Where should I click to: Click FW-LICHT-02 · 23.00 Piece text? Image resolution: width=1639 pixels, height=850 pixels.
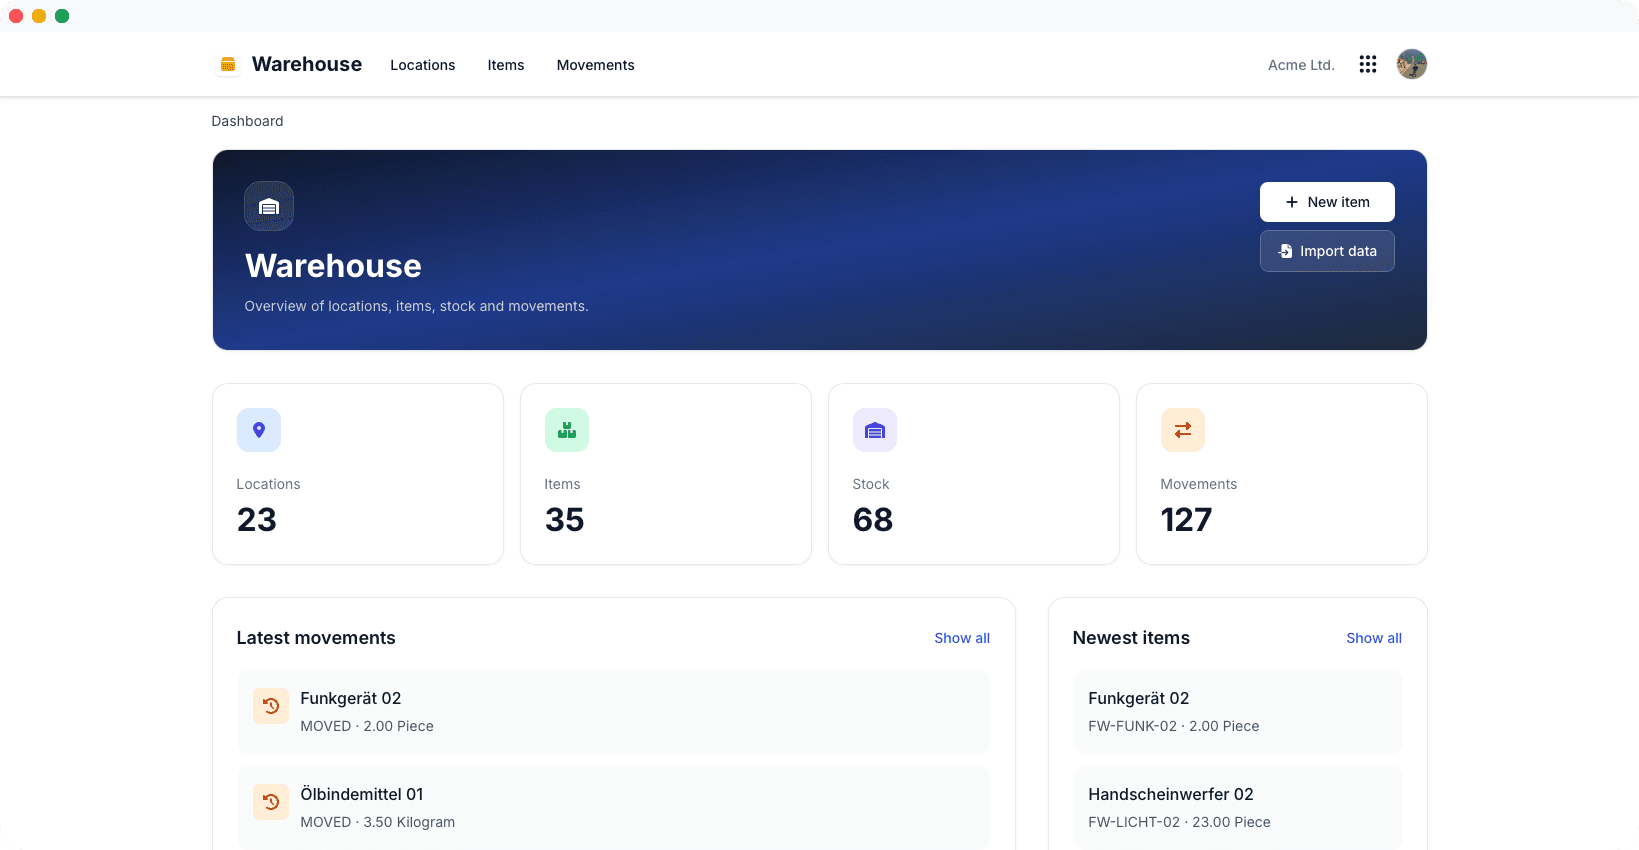pos(1180,822)
